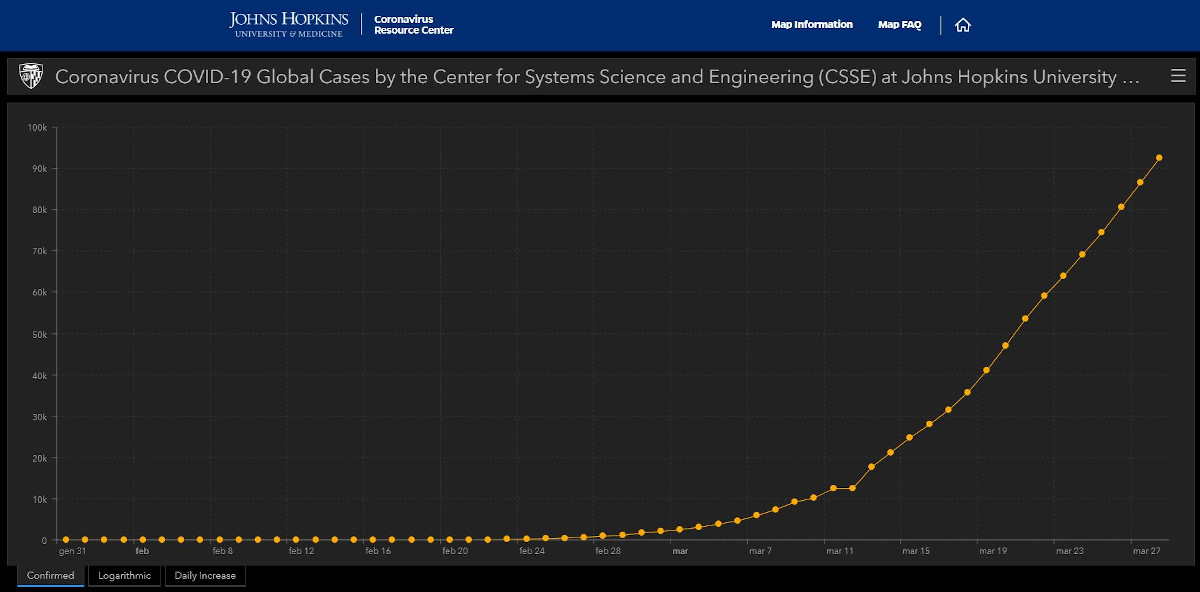Go to home via the house icon

click(963, 25)
